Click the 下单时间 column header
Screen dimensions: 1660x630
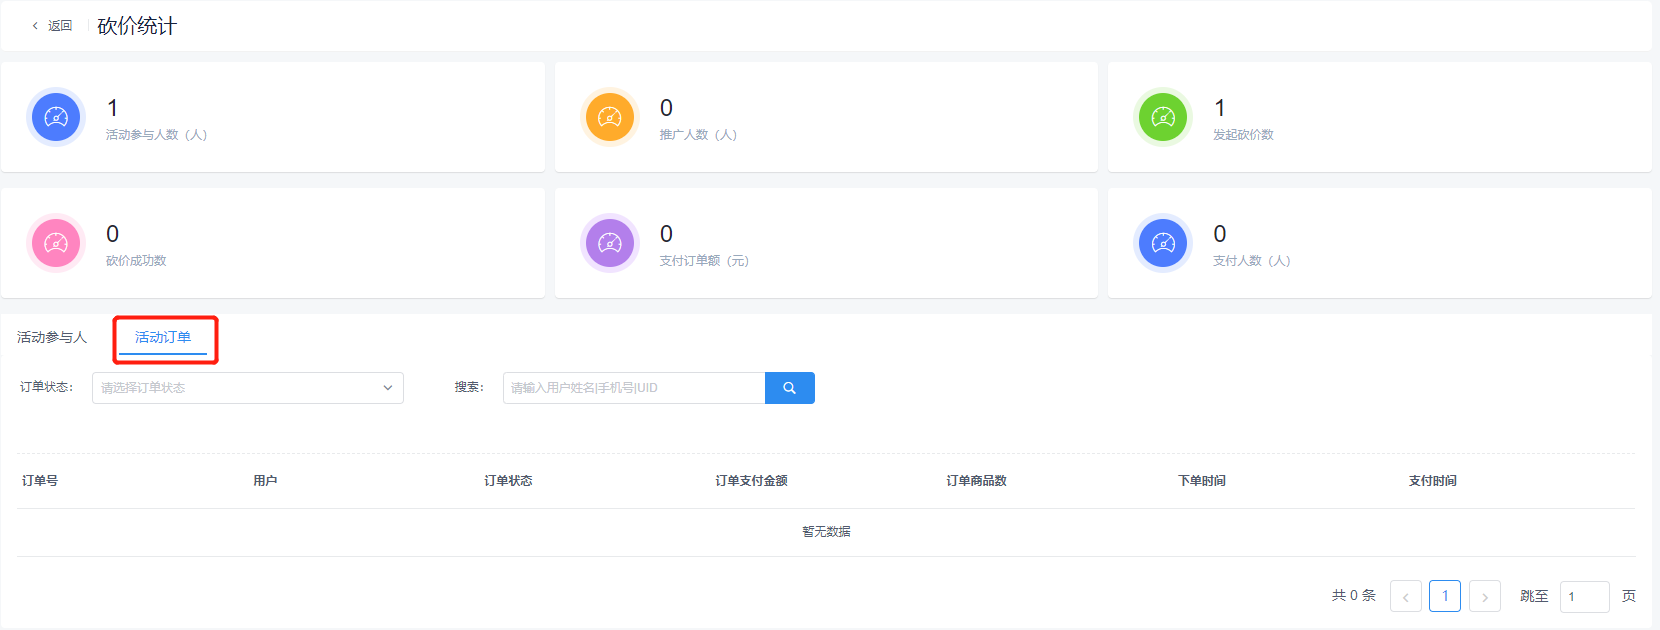point(1202,481)
